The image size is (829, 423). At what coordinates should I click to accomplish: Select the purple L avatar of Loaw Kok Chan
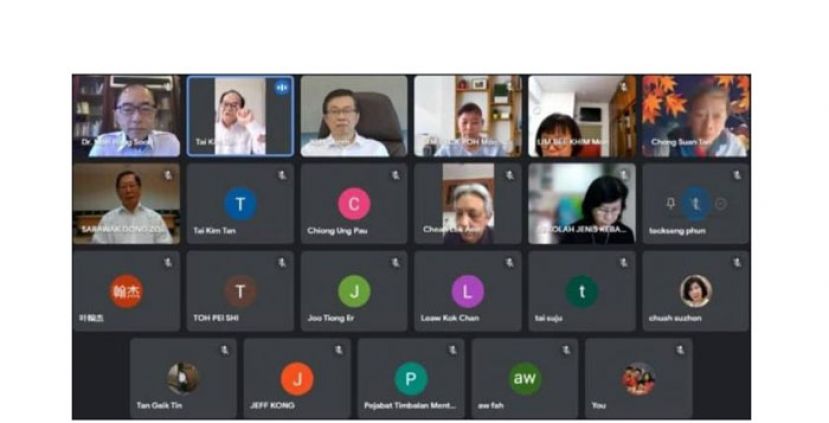pos(467,291)
